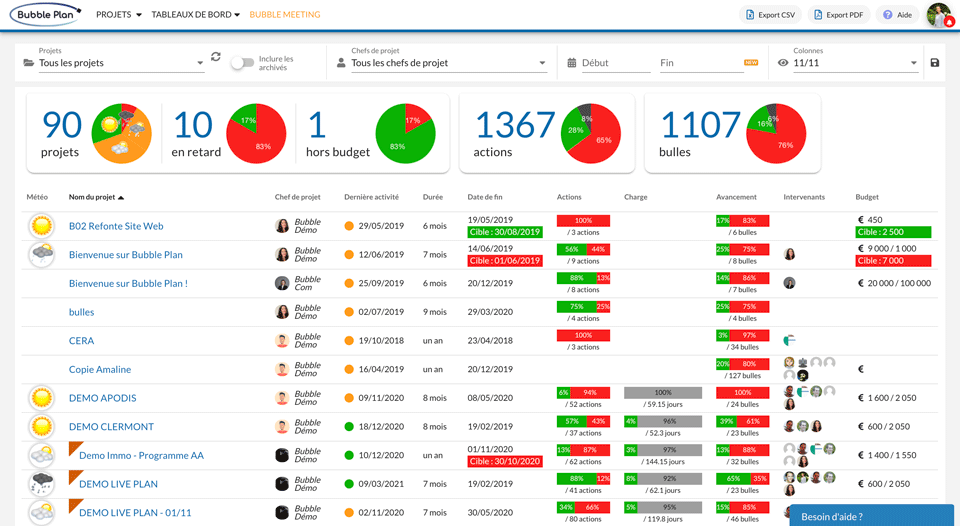Click the Cible : 2 500 budget label

[893, 232]
